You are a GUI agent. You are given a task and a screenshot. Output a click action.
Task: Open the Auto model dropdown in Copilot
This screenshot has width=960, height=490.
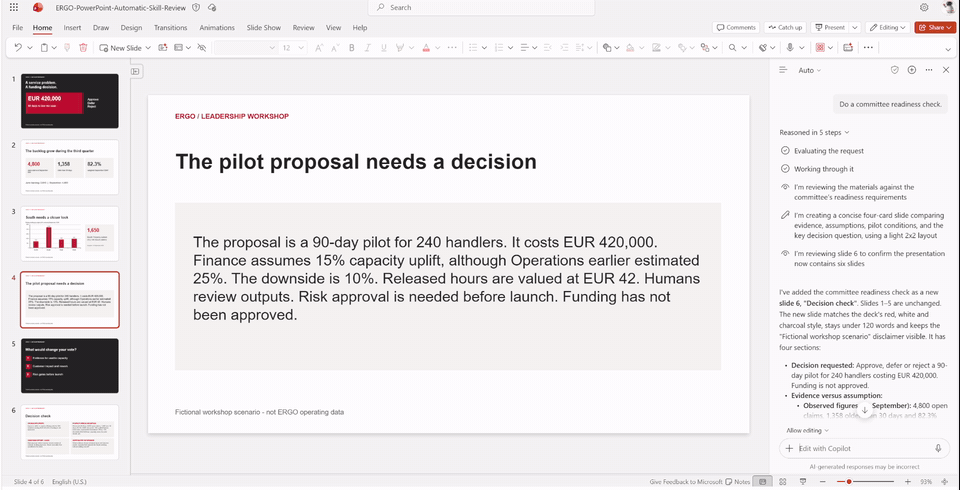[x=809, y=70]
